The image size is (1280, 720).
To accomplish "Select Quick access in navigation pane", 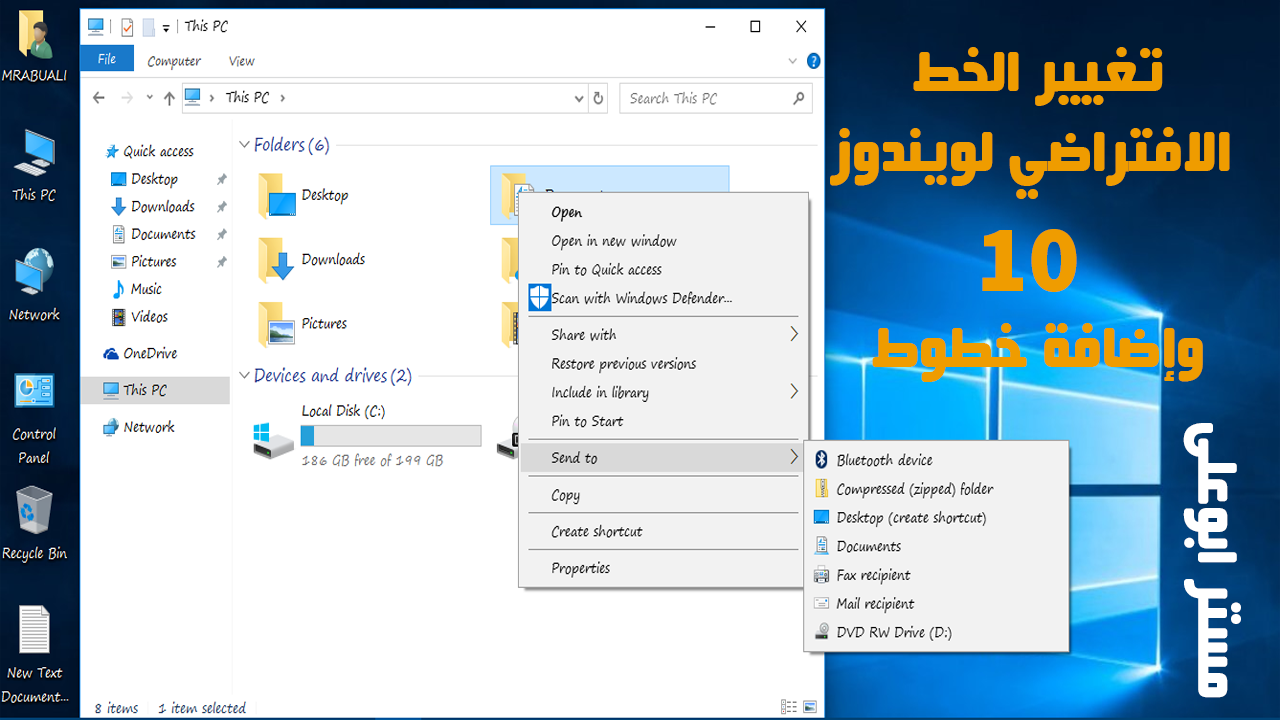I will (x=149, y=151).
